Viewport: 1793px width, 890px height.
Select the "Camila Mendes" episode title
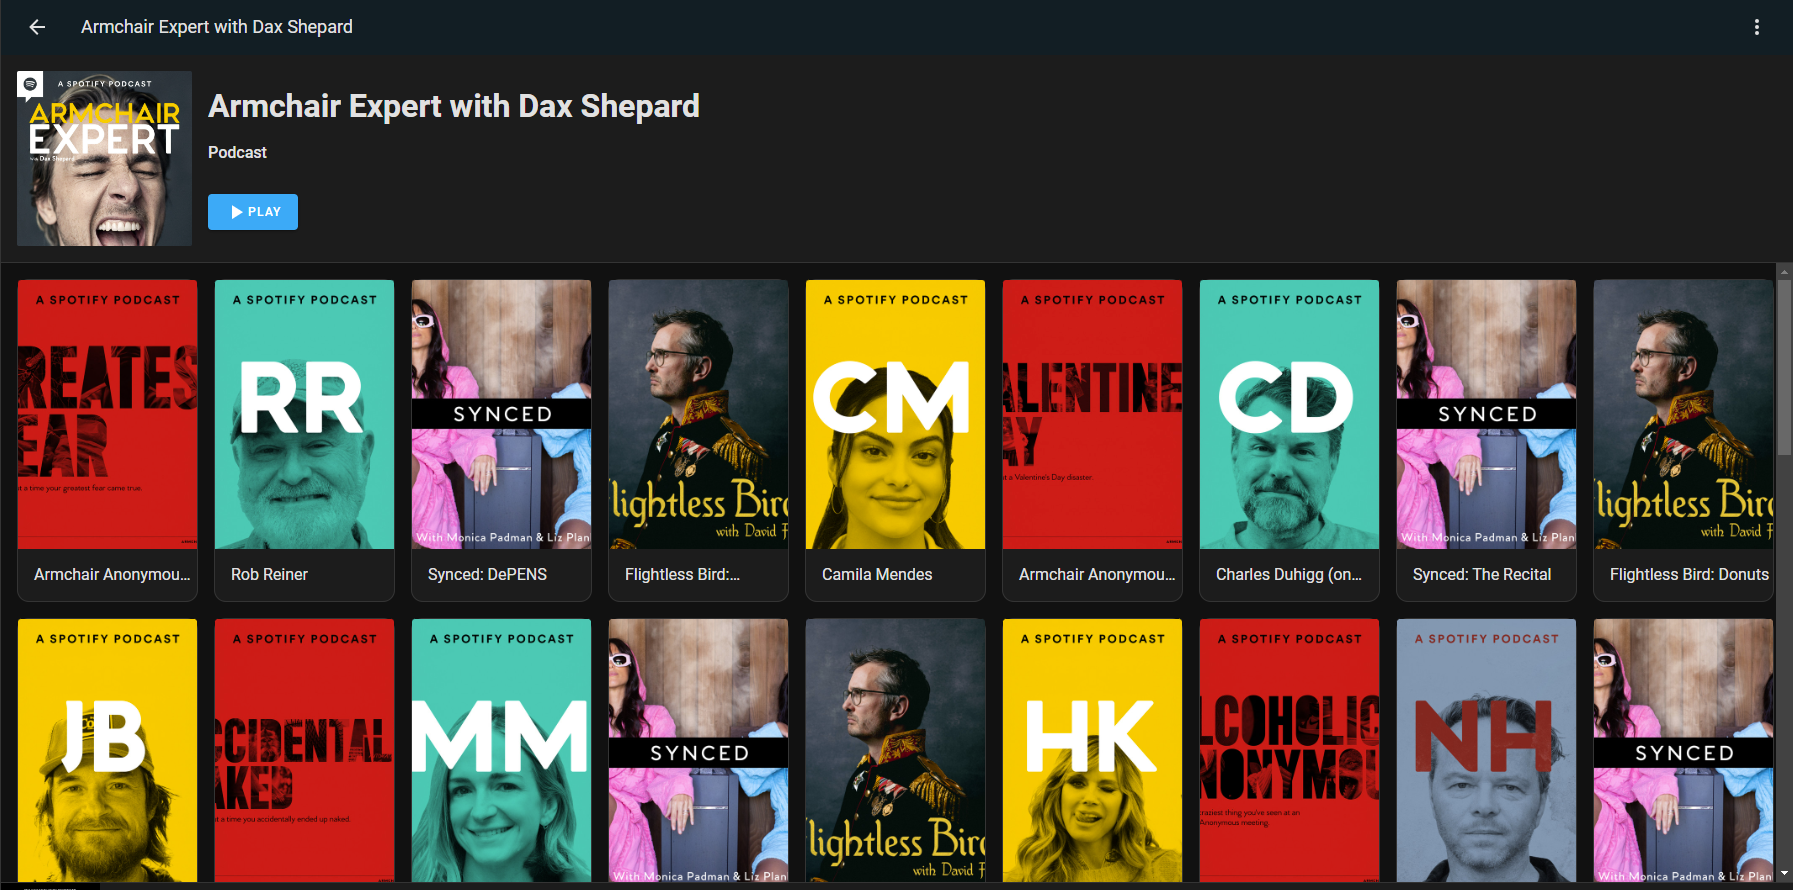[x=877, y=574]
